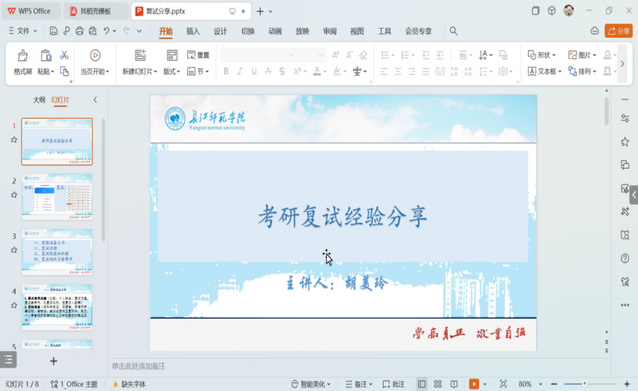Expand the Layout (版式) dropdown
This screenshot has height=391, width=638.
click(171, 72)
